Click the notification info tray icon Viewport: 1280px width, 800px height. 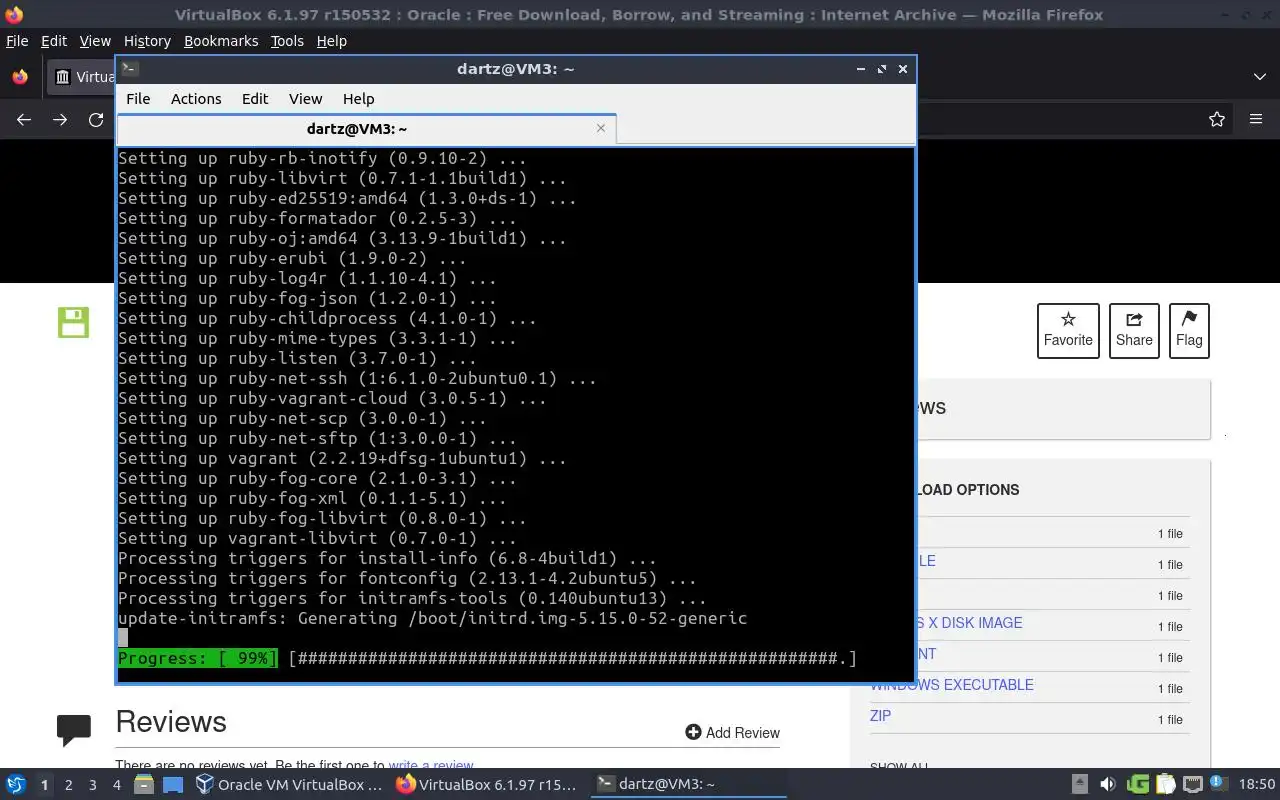(x=1219, y=785)
